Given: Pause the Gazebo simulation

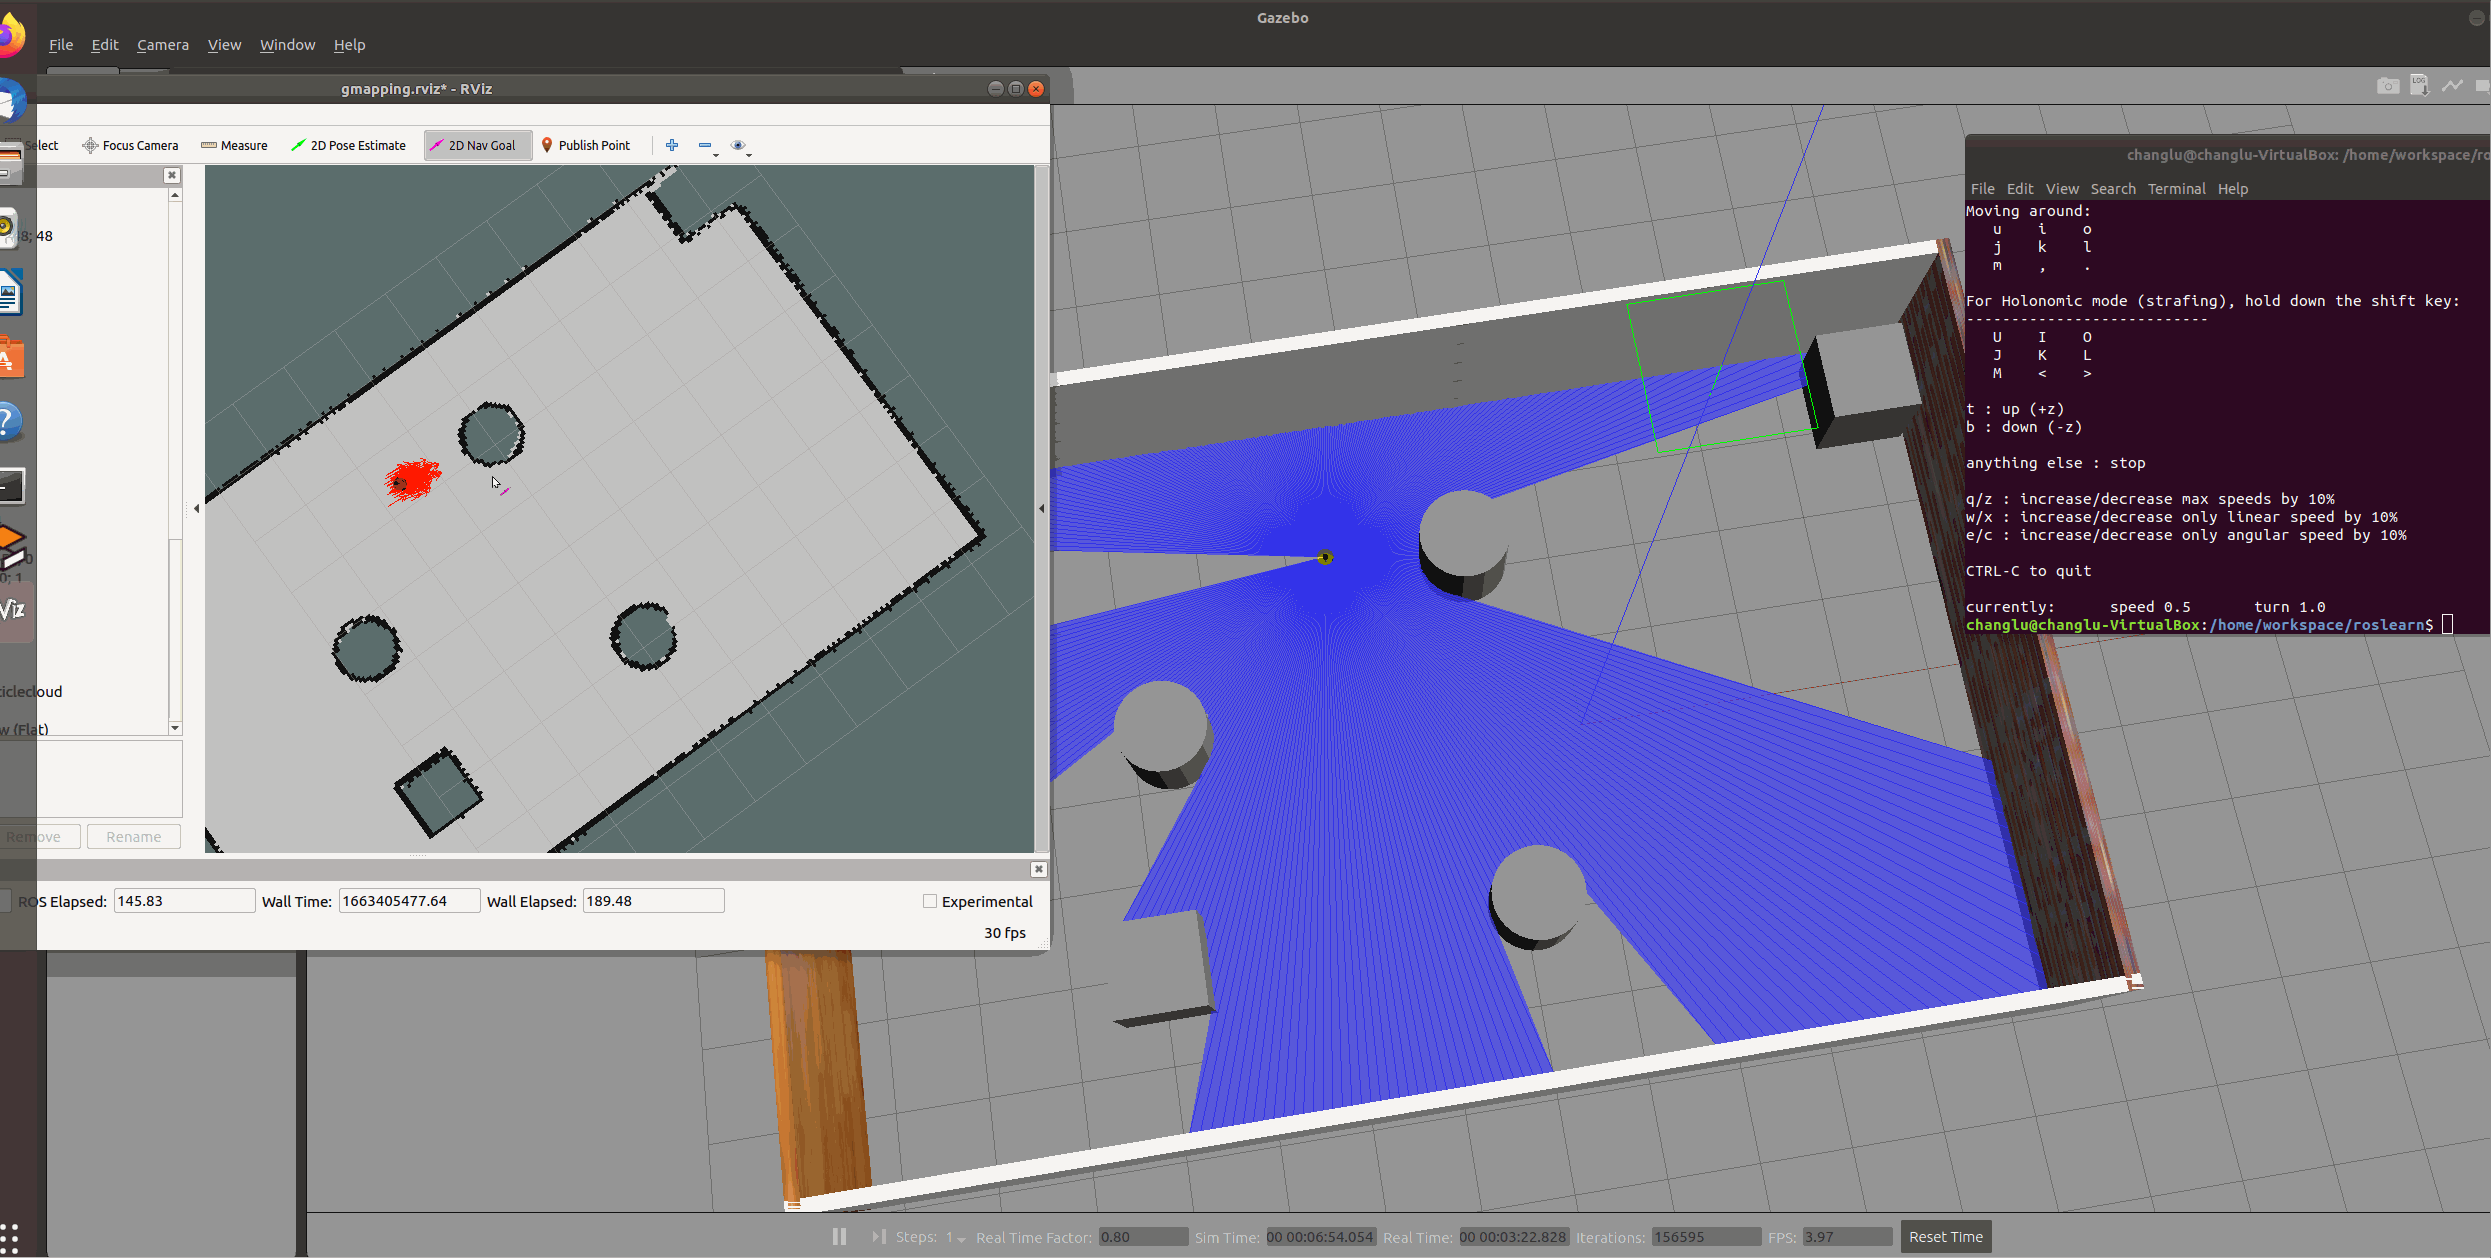Looking at the screenshot, I should [839, 1237].
